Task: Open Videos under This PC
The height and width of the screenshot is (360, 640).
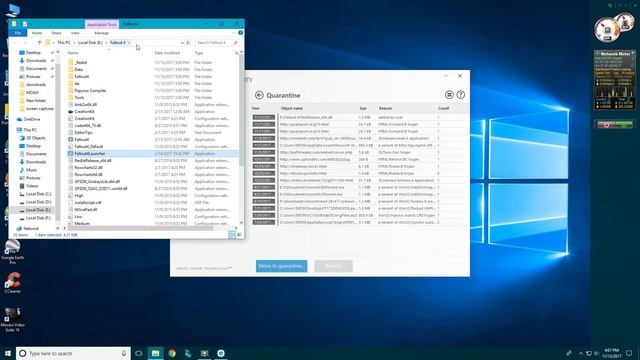Action: (x=32, y=186)
